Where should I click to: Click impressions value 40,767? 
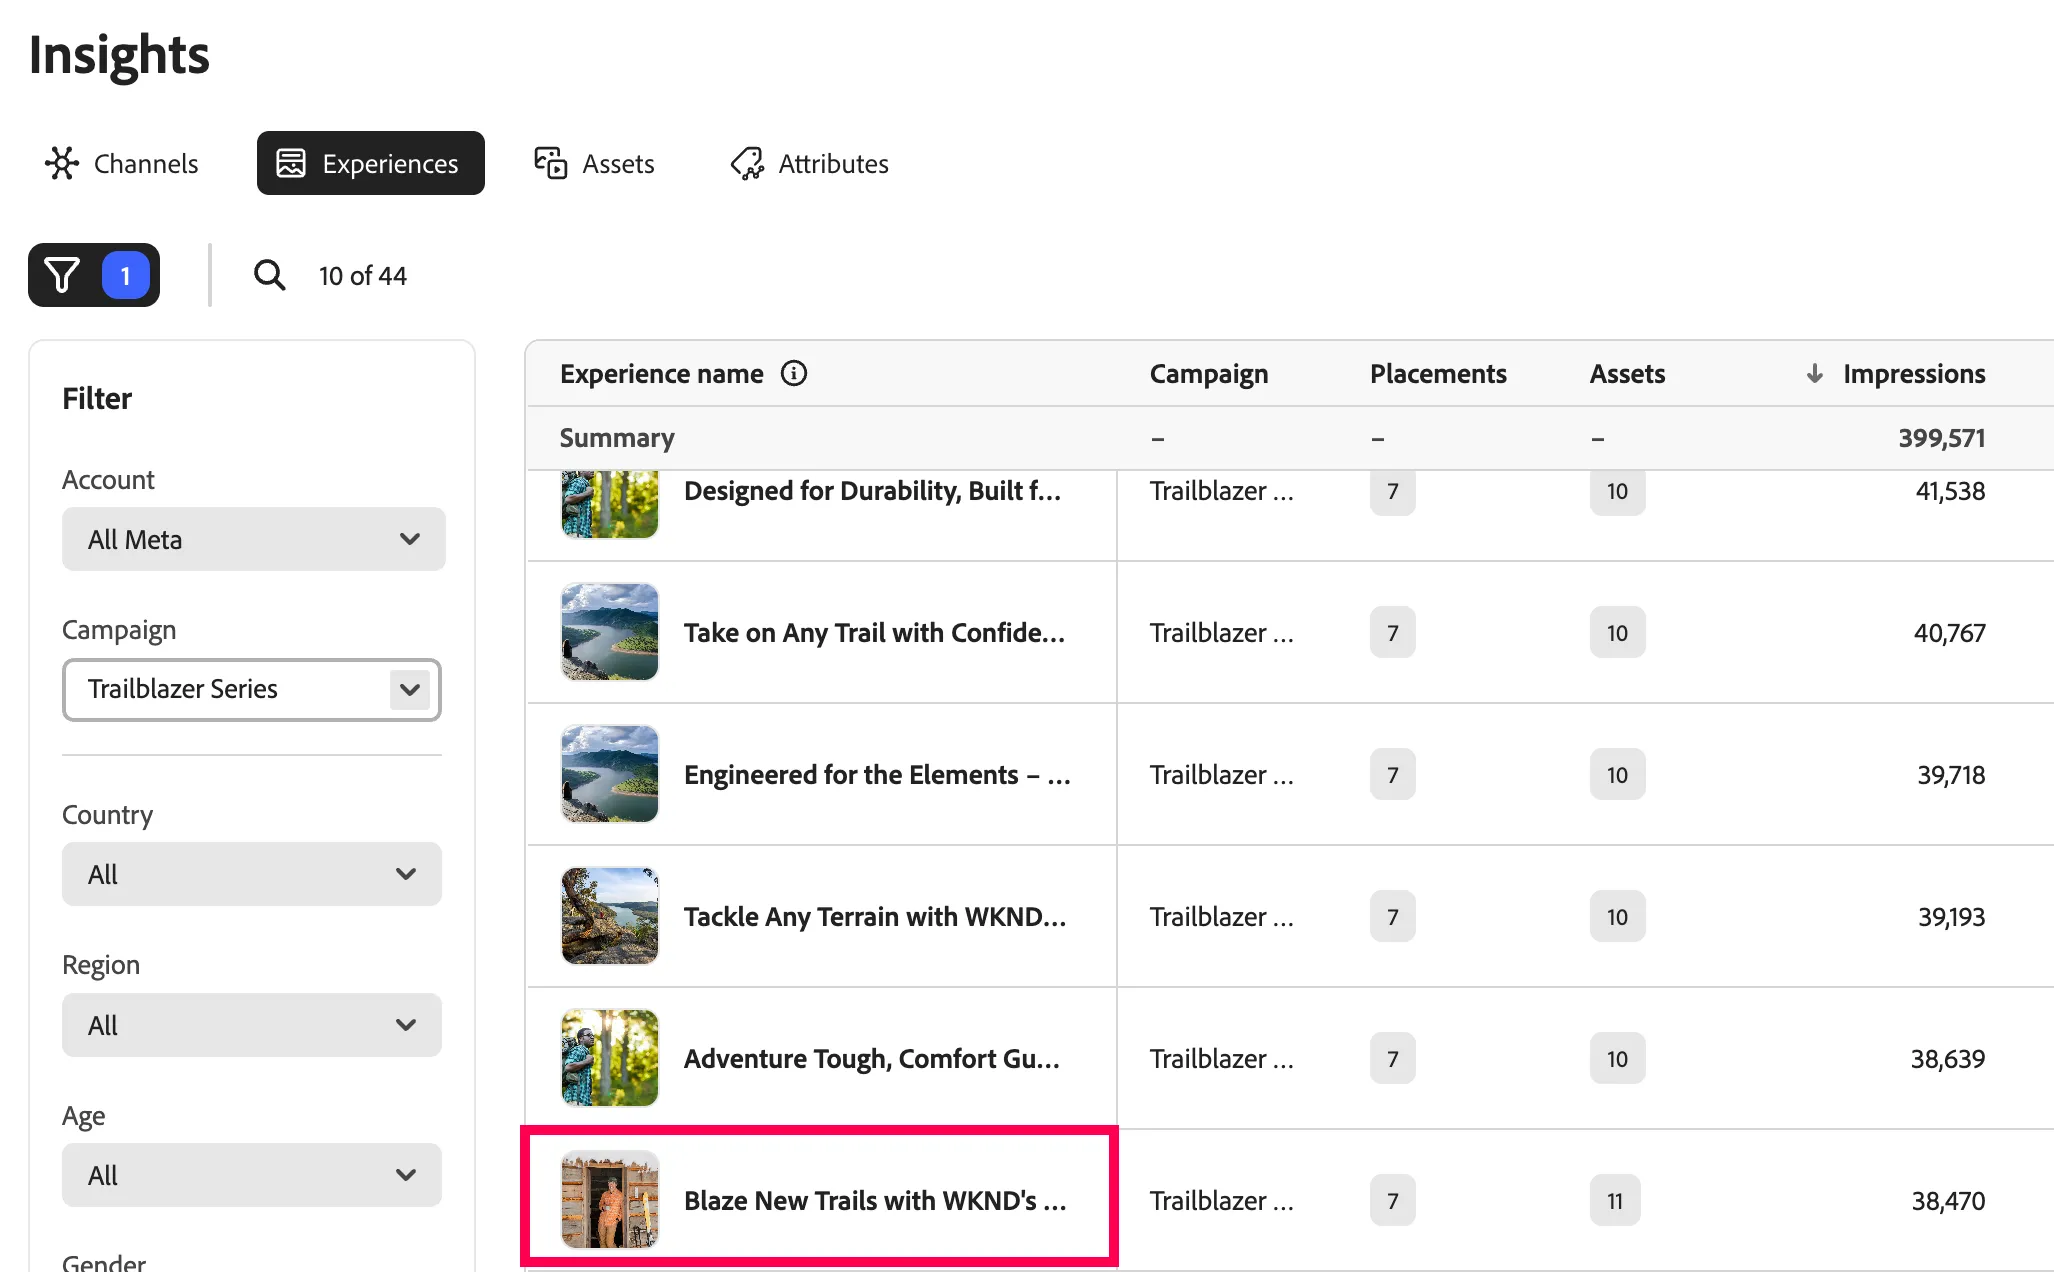coord(1949,633)
